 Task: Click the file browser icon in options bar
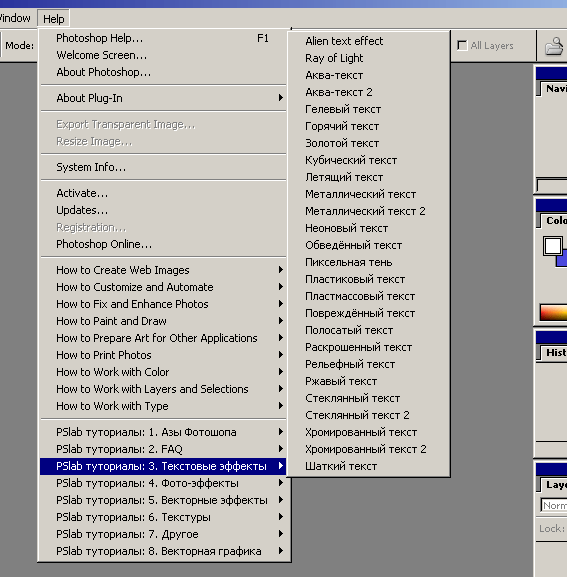(554, 46)
